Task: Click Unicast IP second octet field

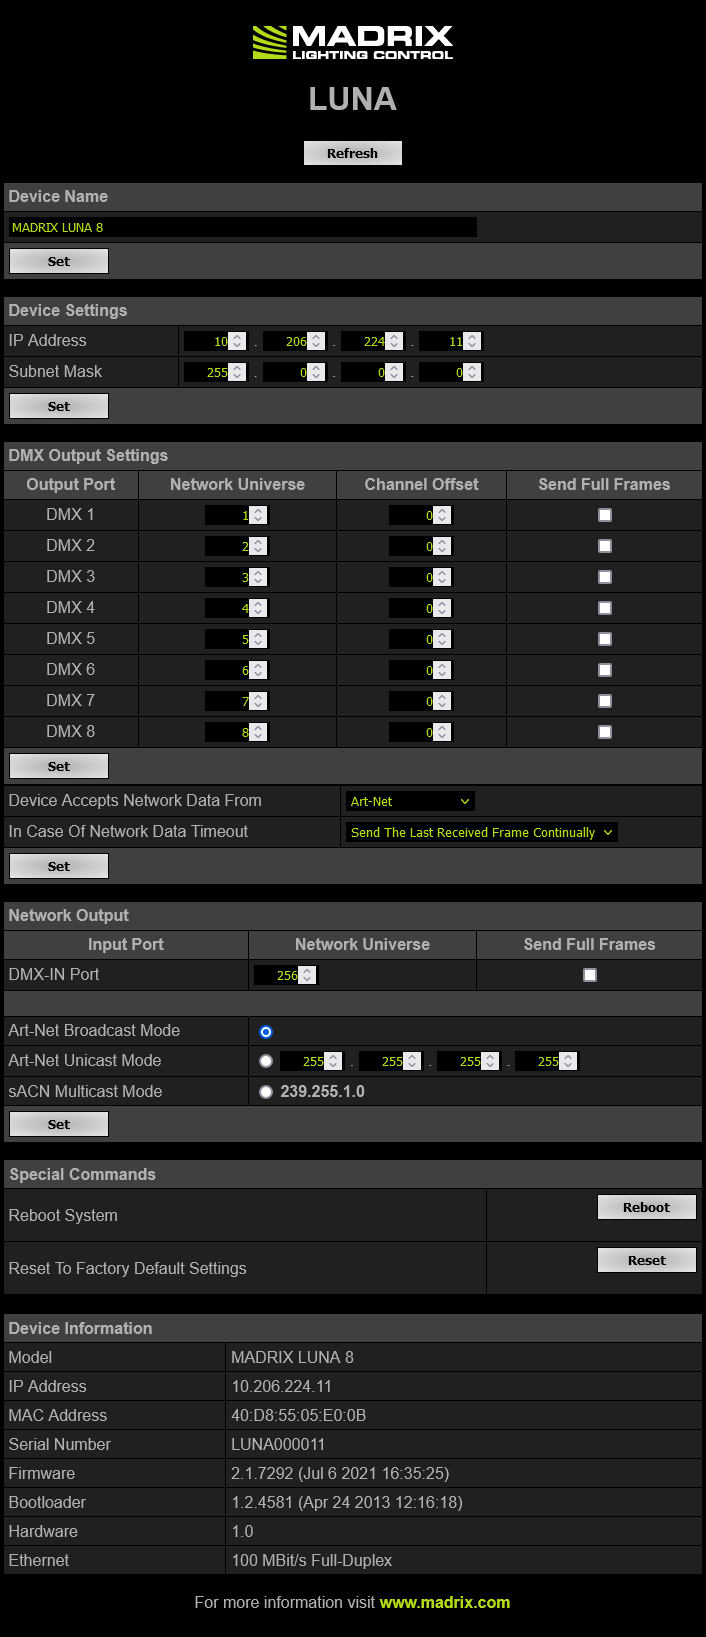Action: click(390, 1061)
